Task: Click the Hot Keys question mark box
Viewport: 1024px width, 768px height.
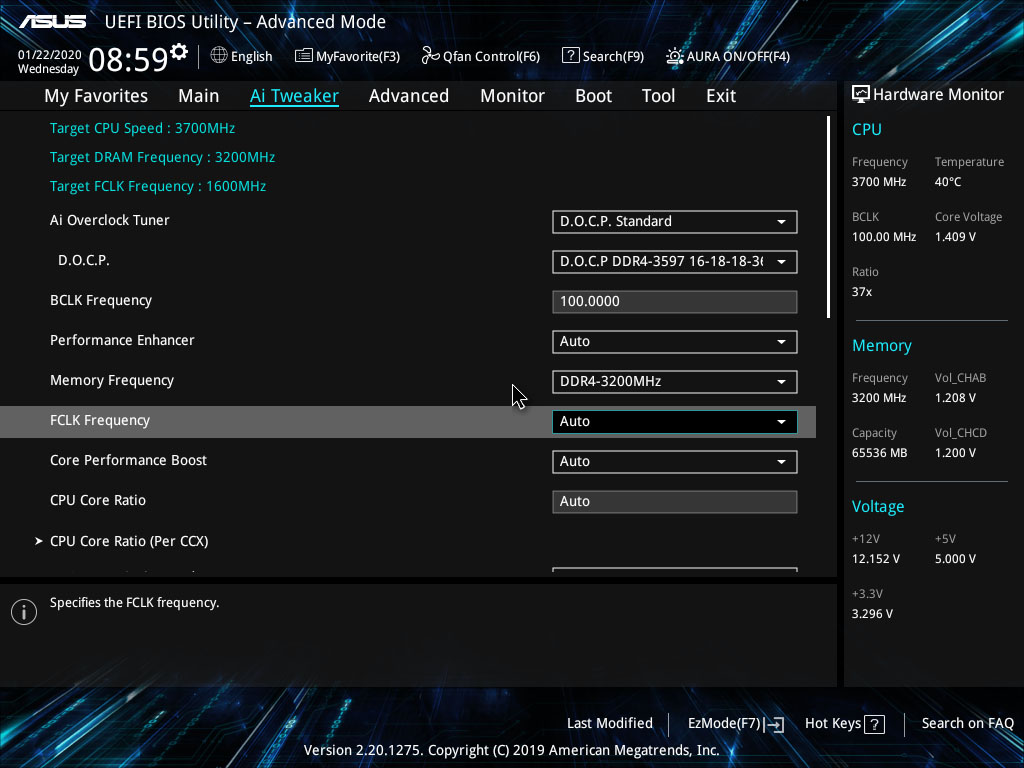Action: pos(874,724)
